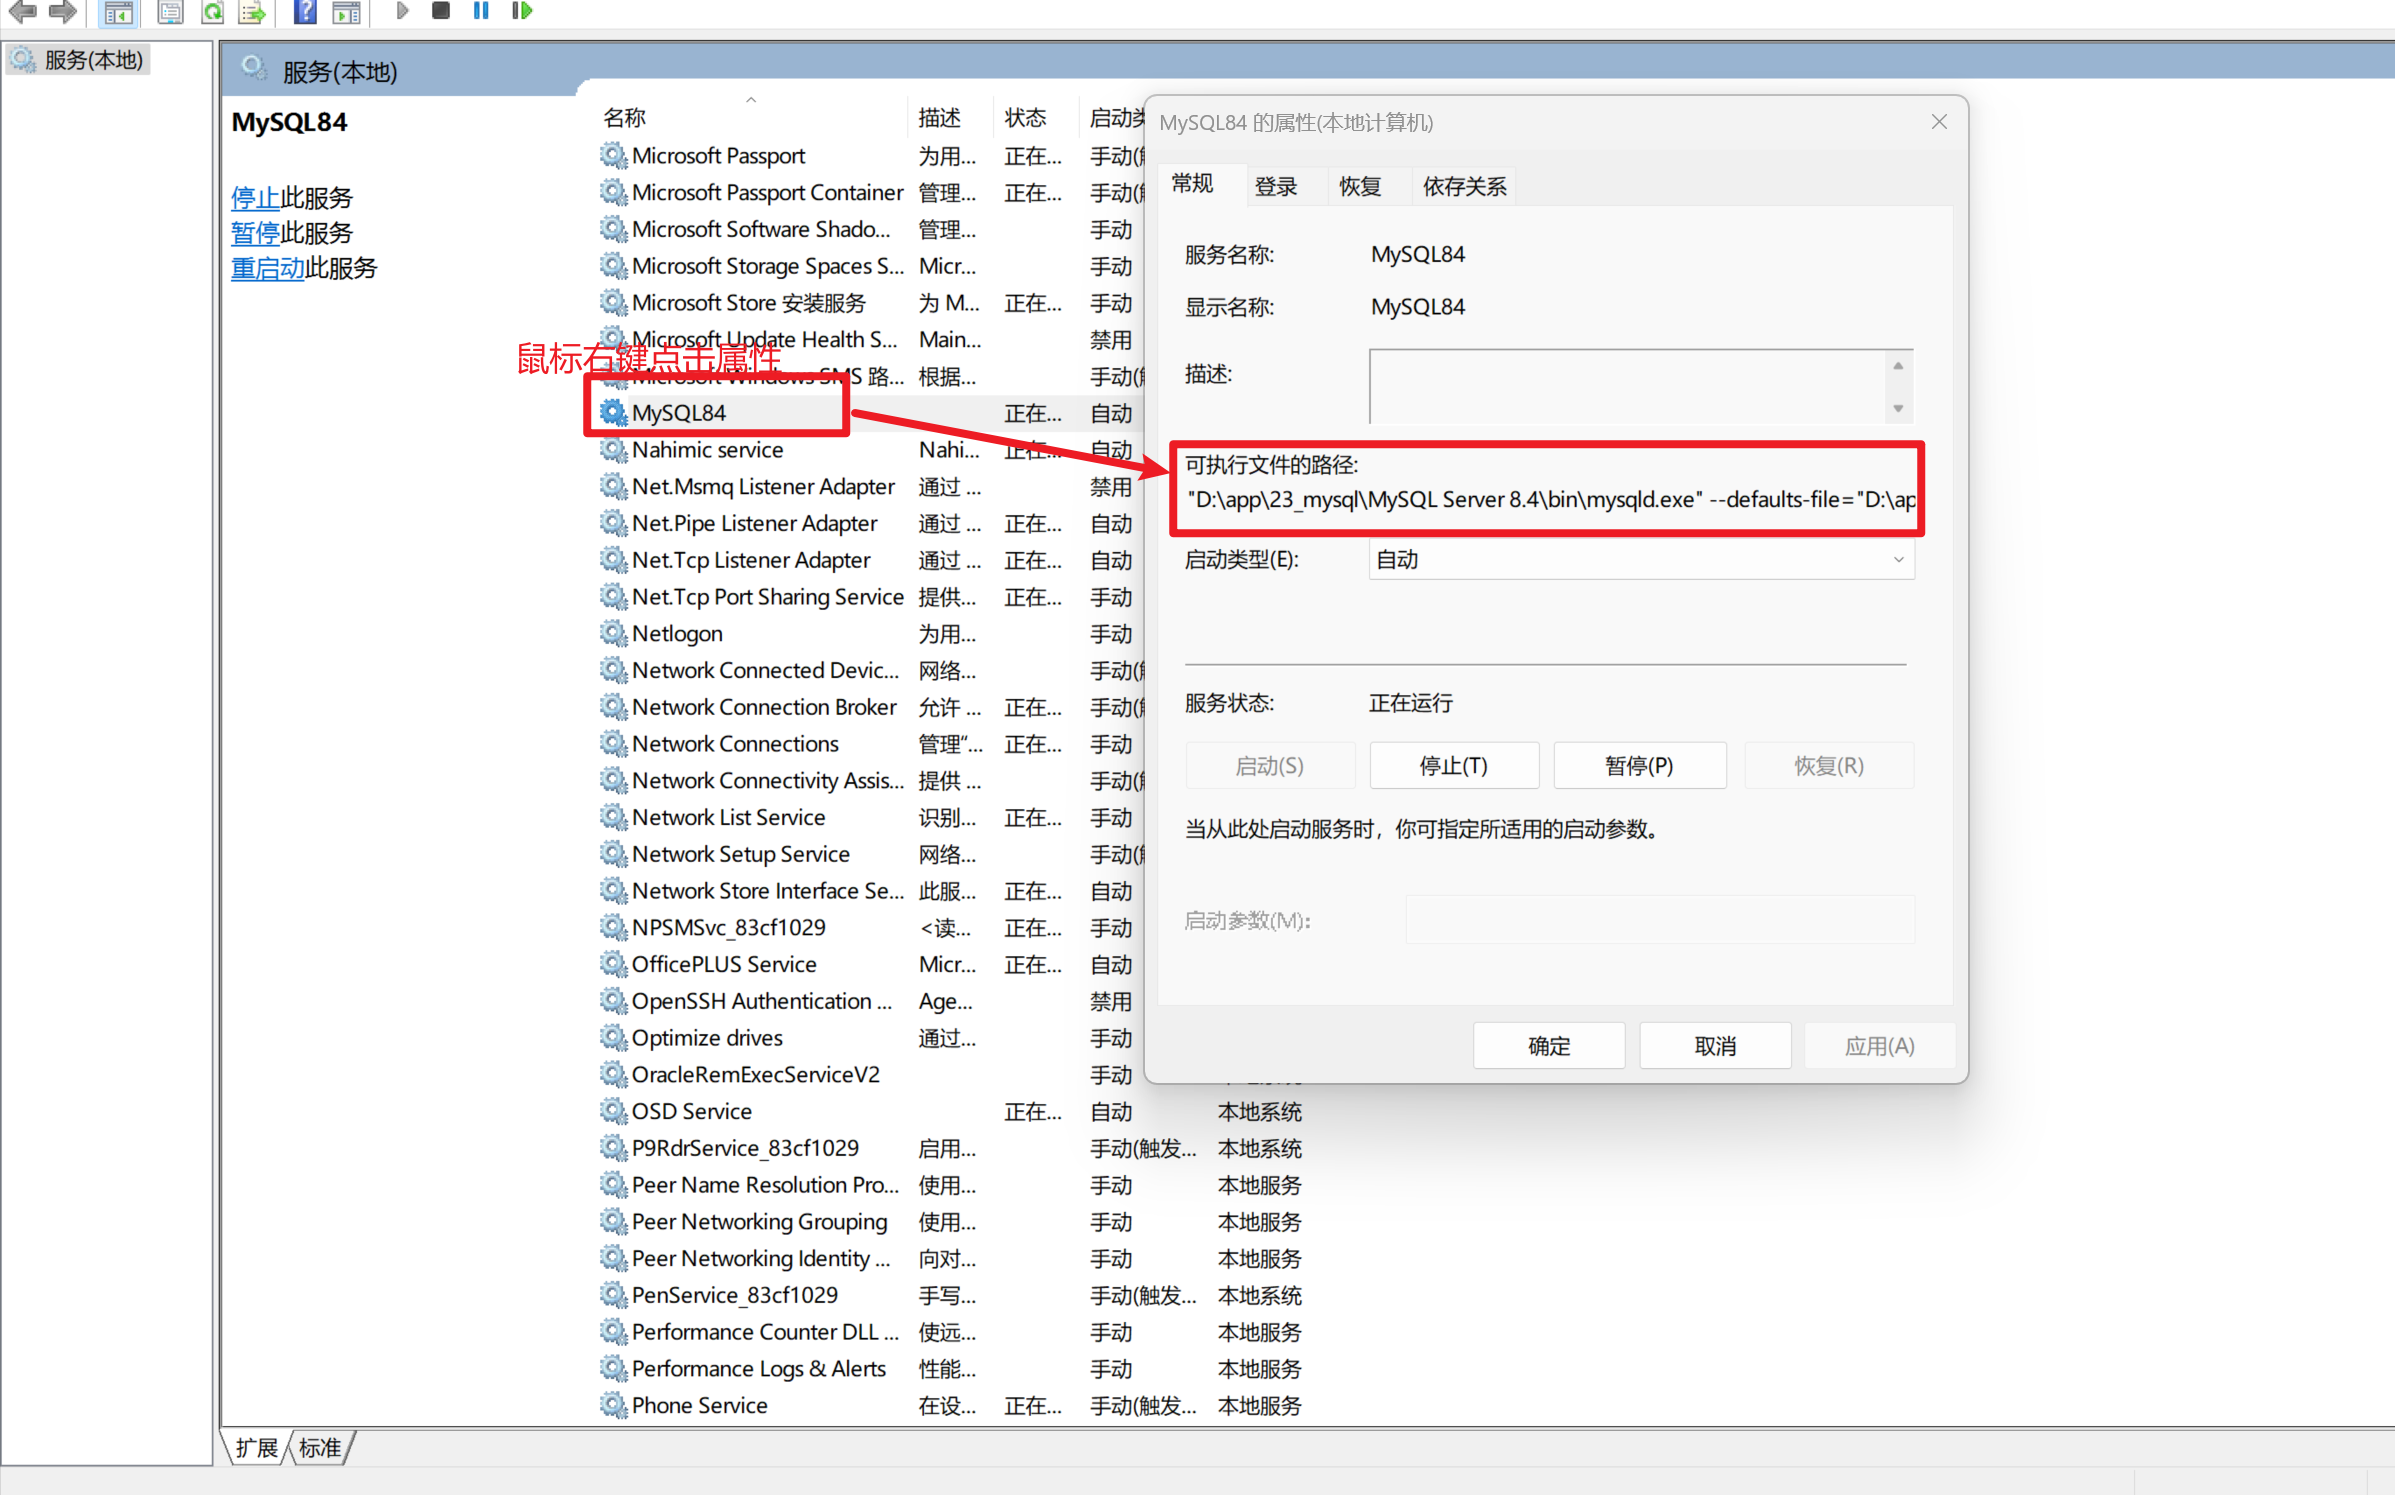Click the Restart Service toolbar icon

click(x=521, y=11)
